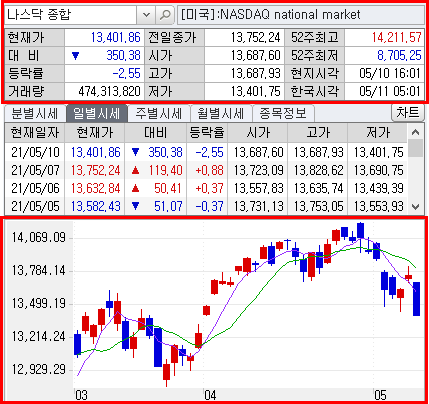Screen dimensions: 429x404
Task: Select the 일별시세 tab
Action: [x=96, y=114]
